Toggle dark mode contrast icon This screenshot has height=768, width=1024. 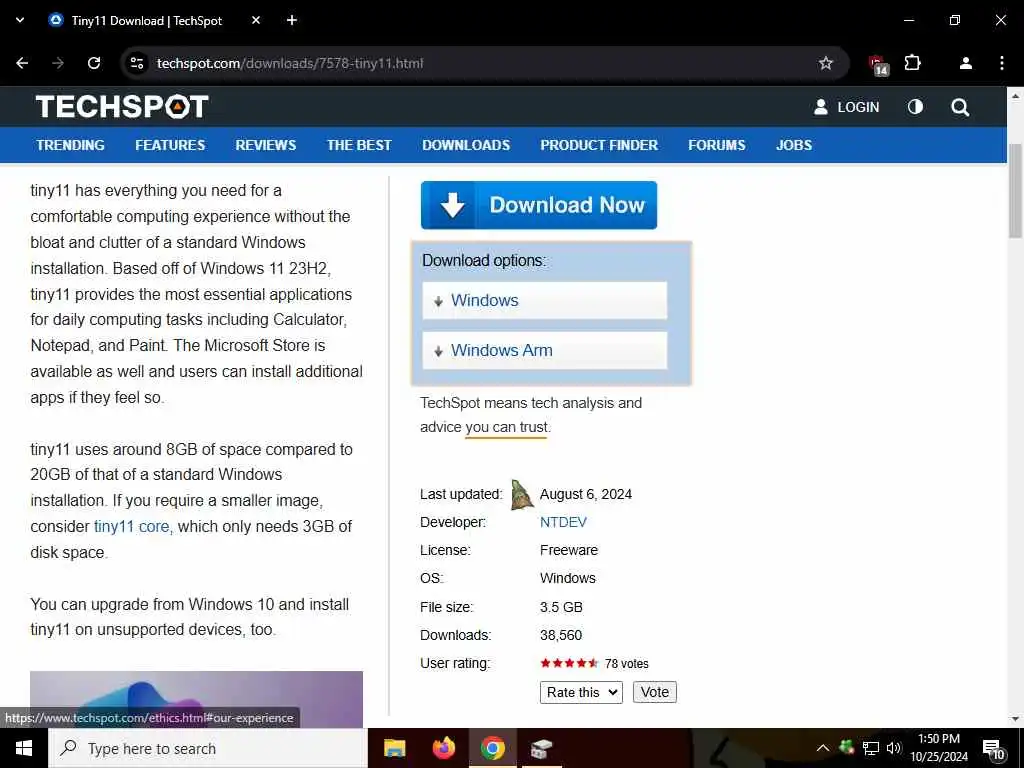click(915, 106)
